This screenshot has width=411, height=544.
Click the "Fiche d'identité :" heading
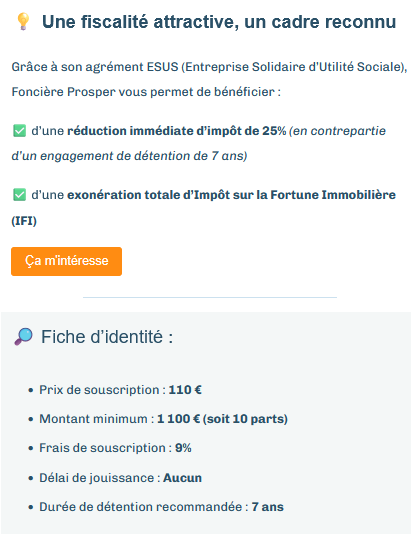107,337
